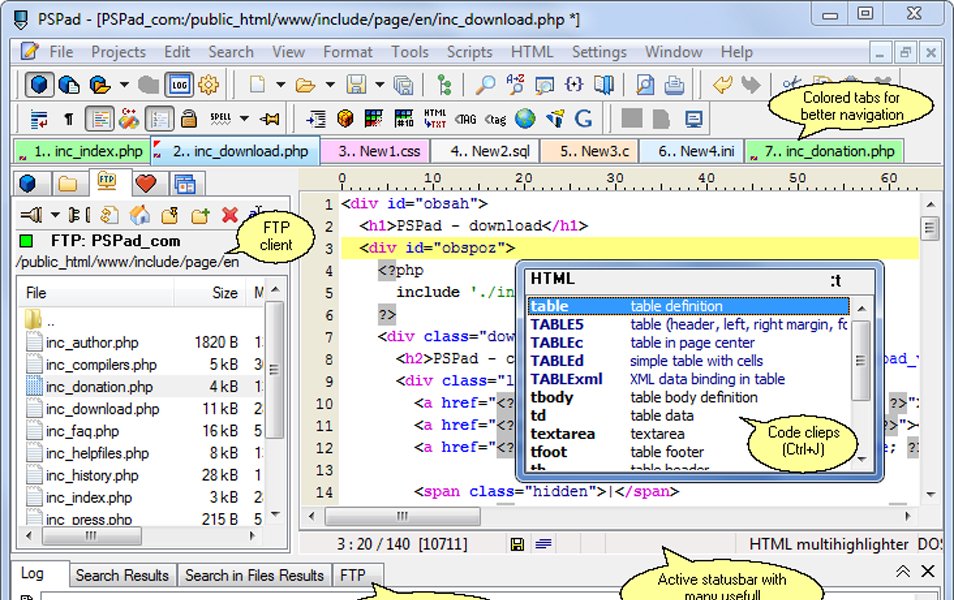Screen dimensions: 954x600
Task: Click the color palette cube icon
Action: click(345, 119)
